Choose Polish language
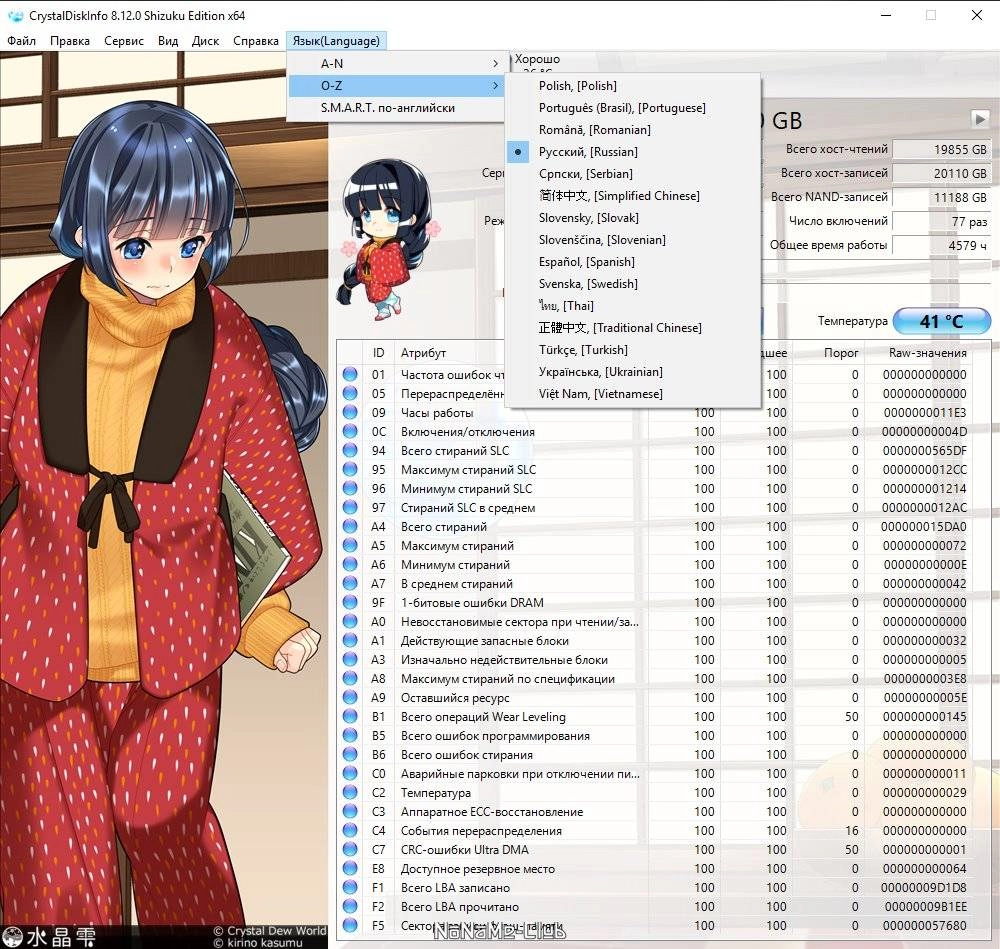 (x=633, y=85)
